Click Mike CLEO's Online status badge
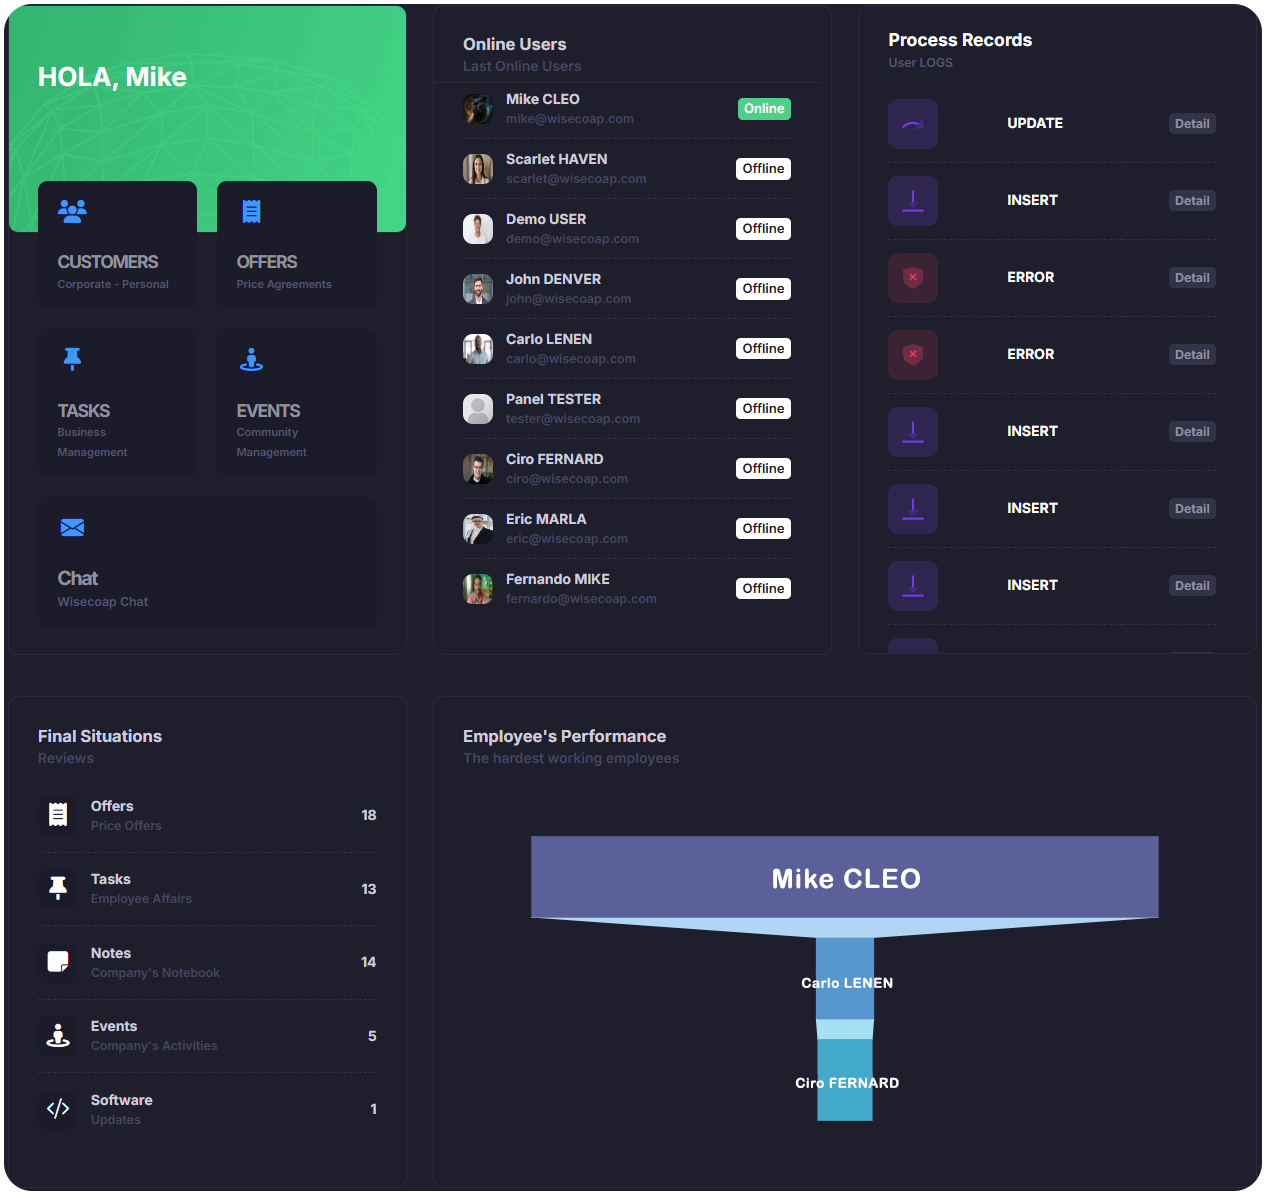Viewport: 1267px width, 1196px height. 764,109
